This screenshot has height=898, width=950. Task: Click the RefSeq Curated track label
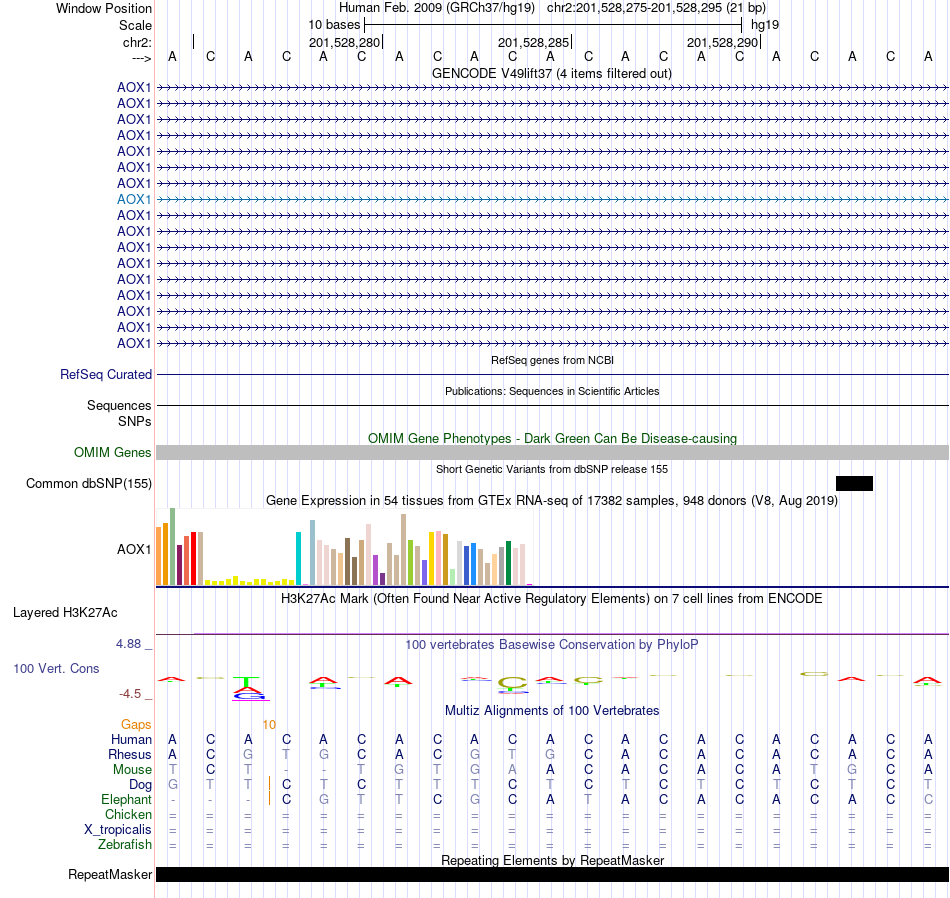click(x=106, y=374)
